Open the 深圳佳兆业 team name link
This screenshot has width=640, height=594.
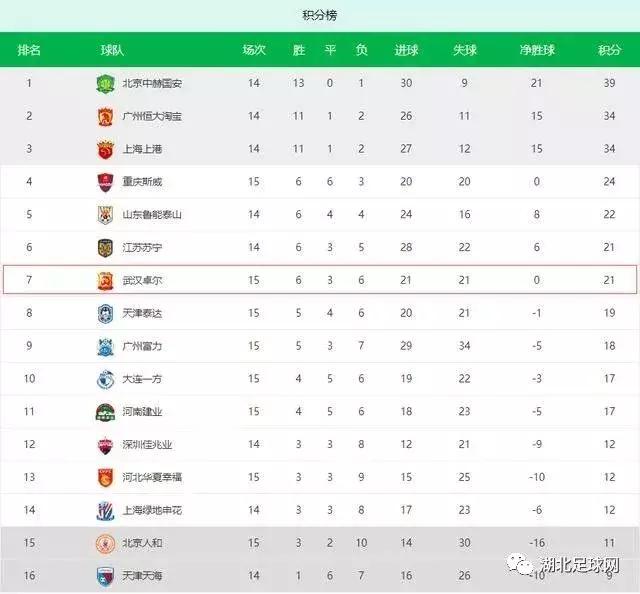[x=147, y=445]
